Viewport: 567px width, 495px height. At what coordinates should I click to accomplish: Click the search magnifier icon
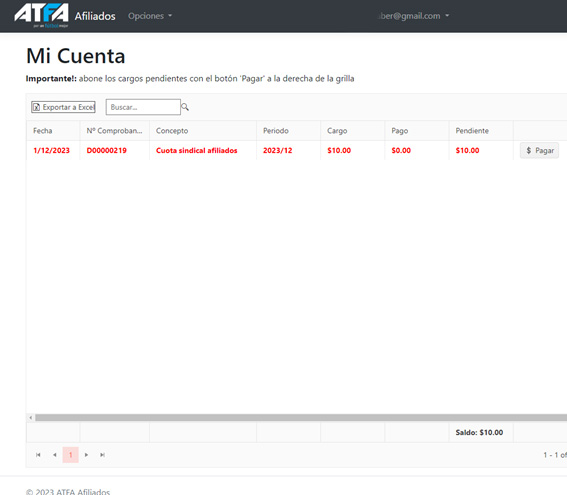click(185, 107)
